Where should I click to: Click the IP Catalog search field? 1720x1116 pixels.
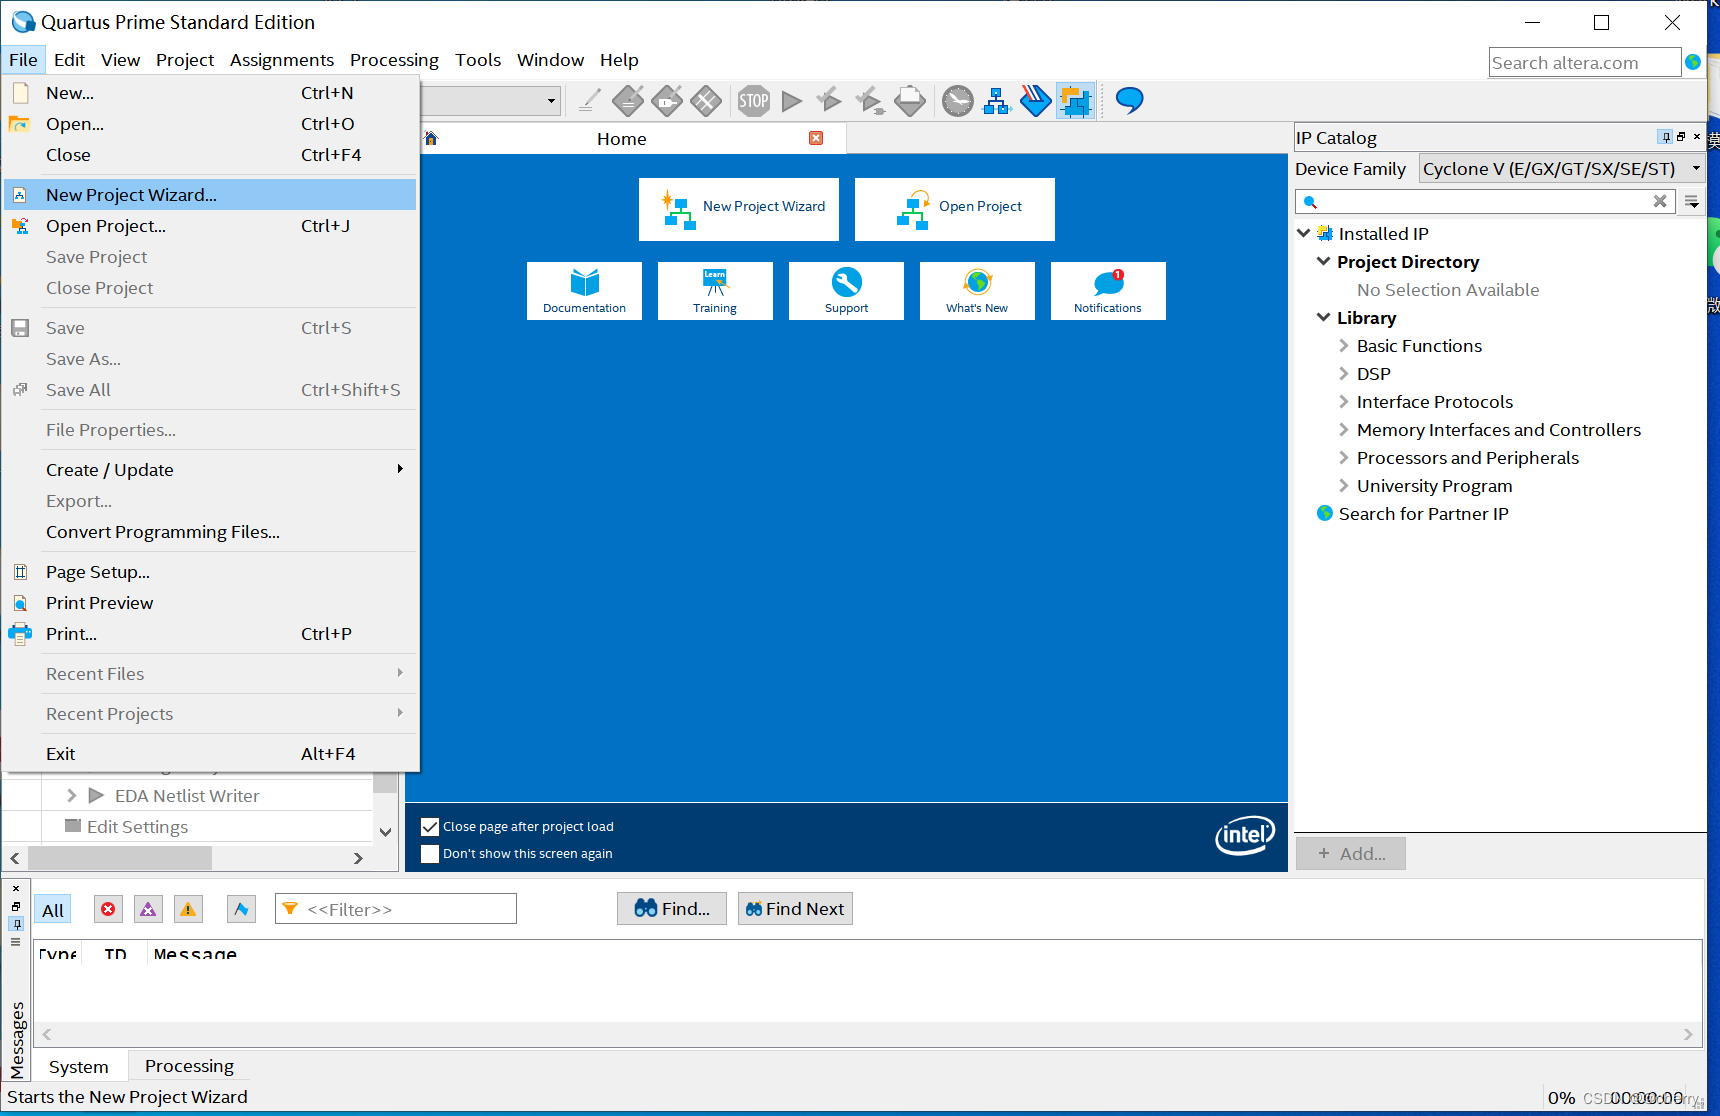(1486, 201)
